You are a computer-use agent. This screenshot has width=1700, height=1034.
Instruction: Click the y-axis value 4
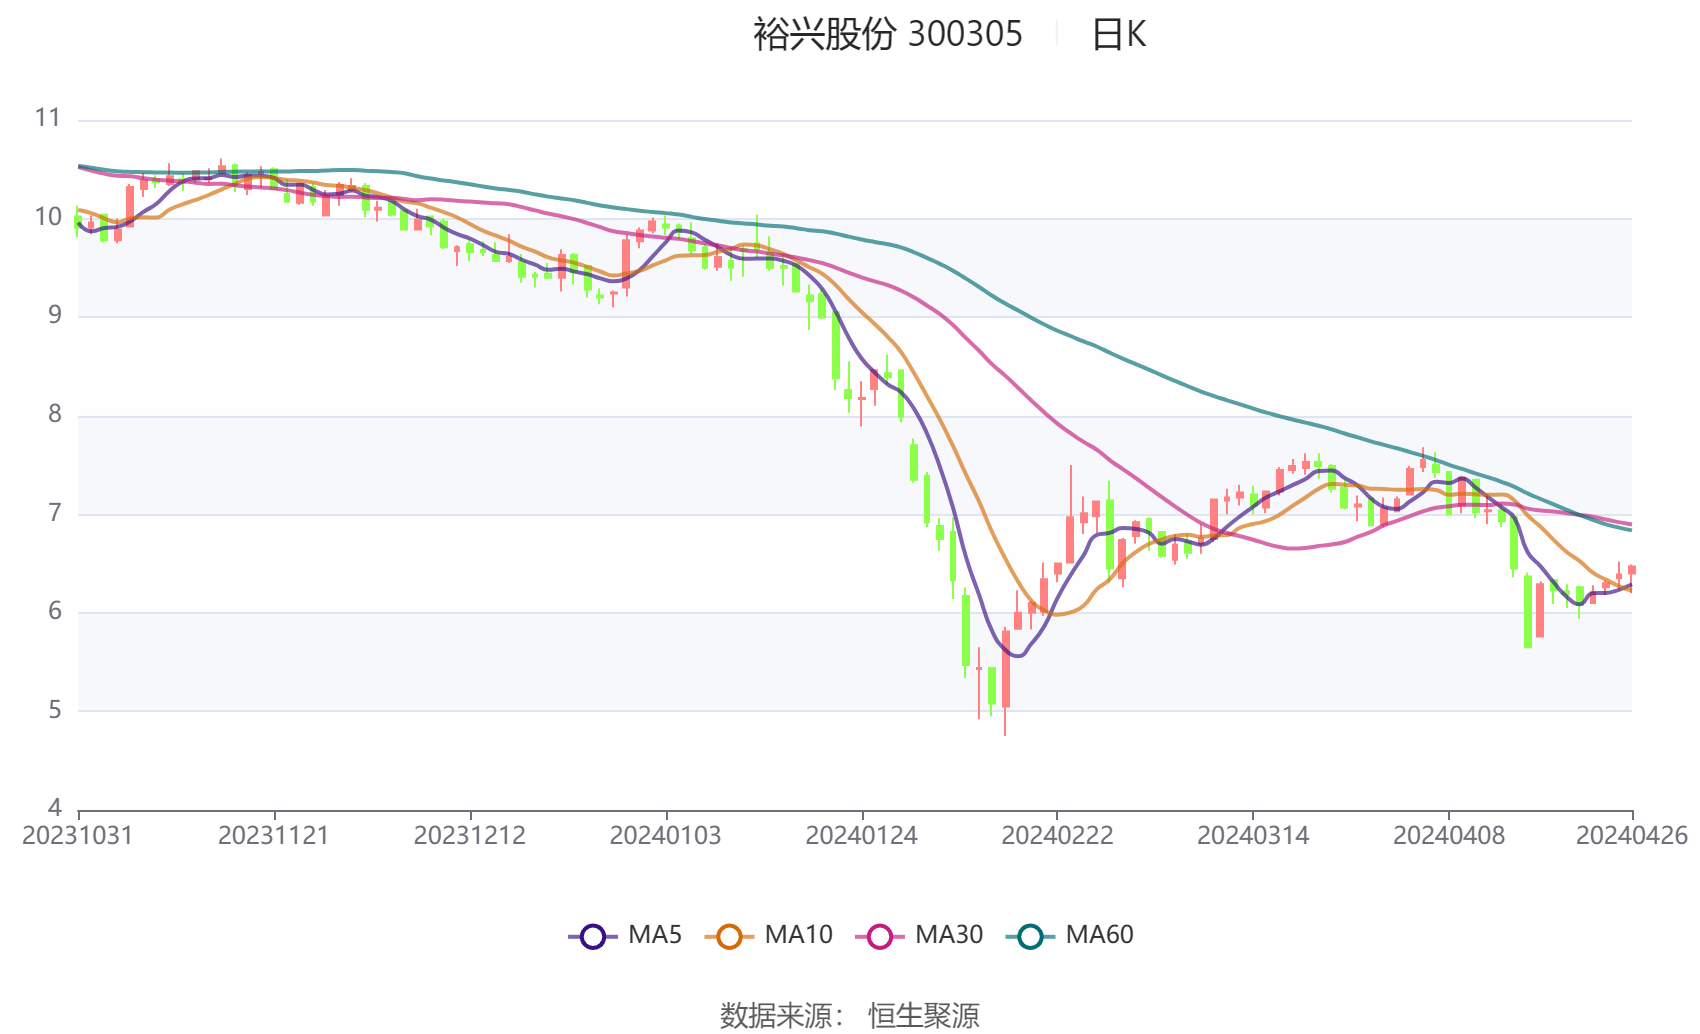(x=55, y=808)
